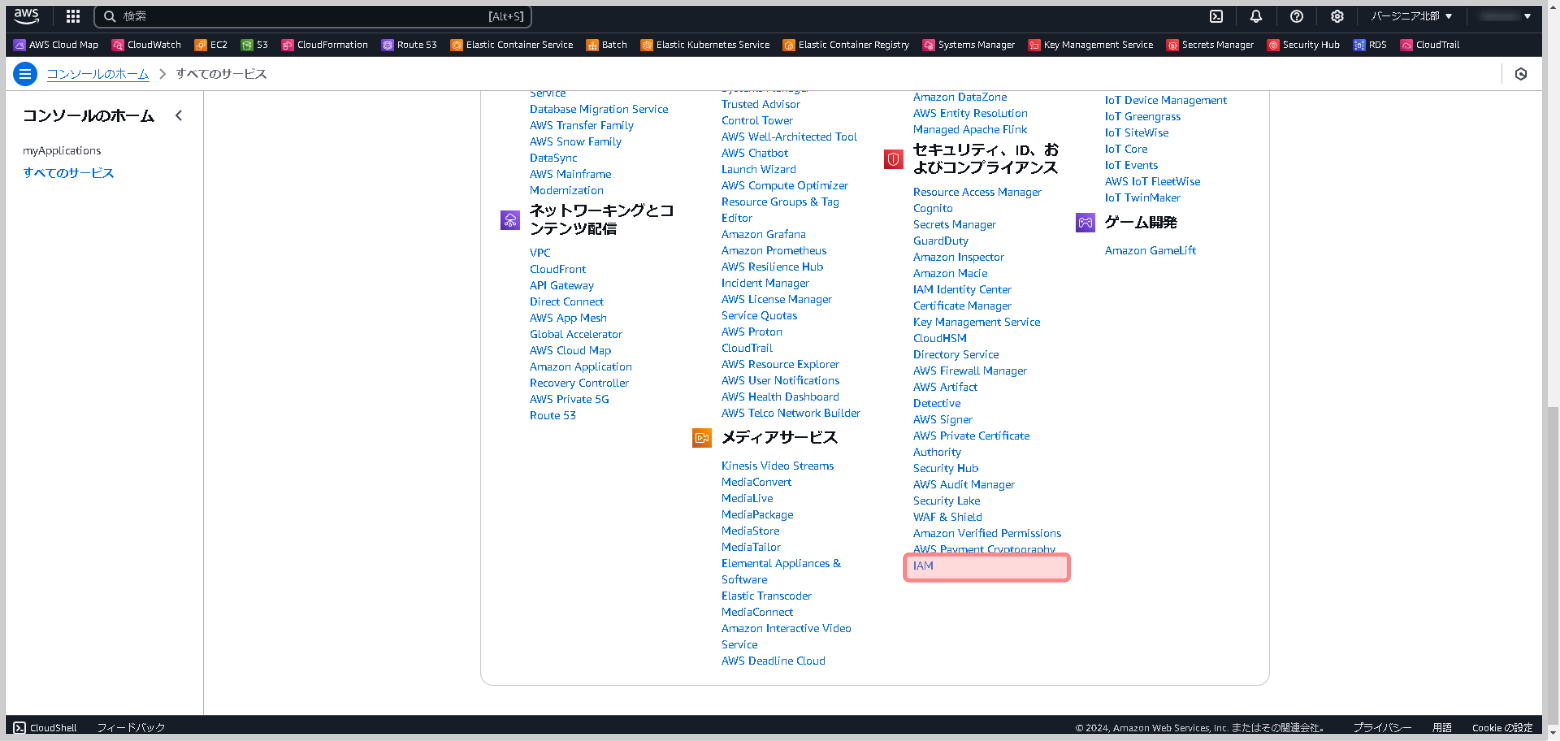Open プライバシー footer link

tap(1382, 728)
